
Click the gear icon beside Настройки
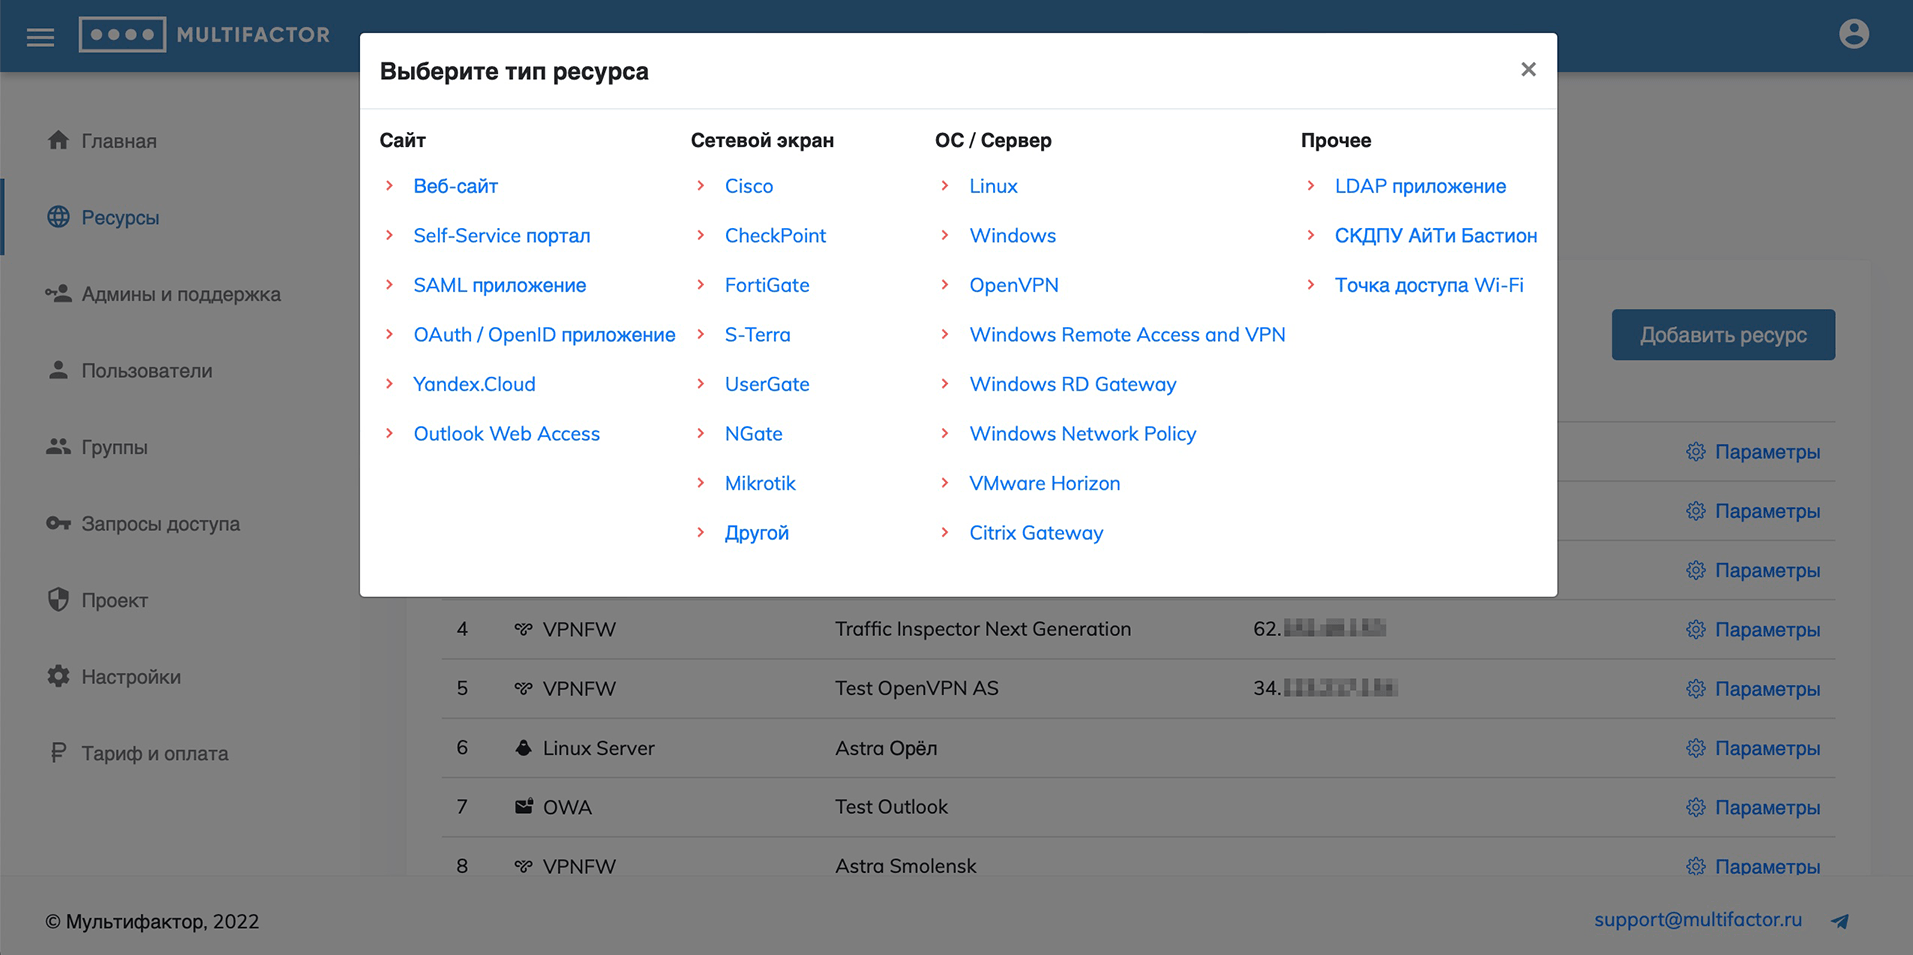(58, 676)
